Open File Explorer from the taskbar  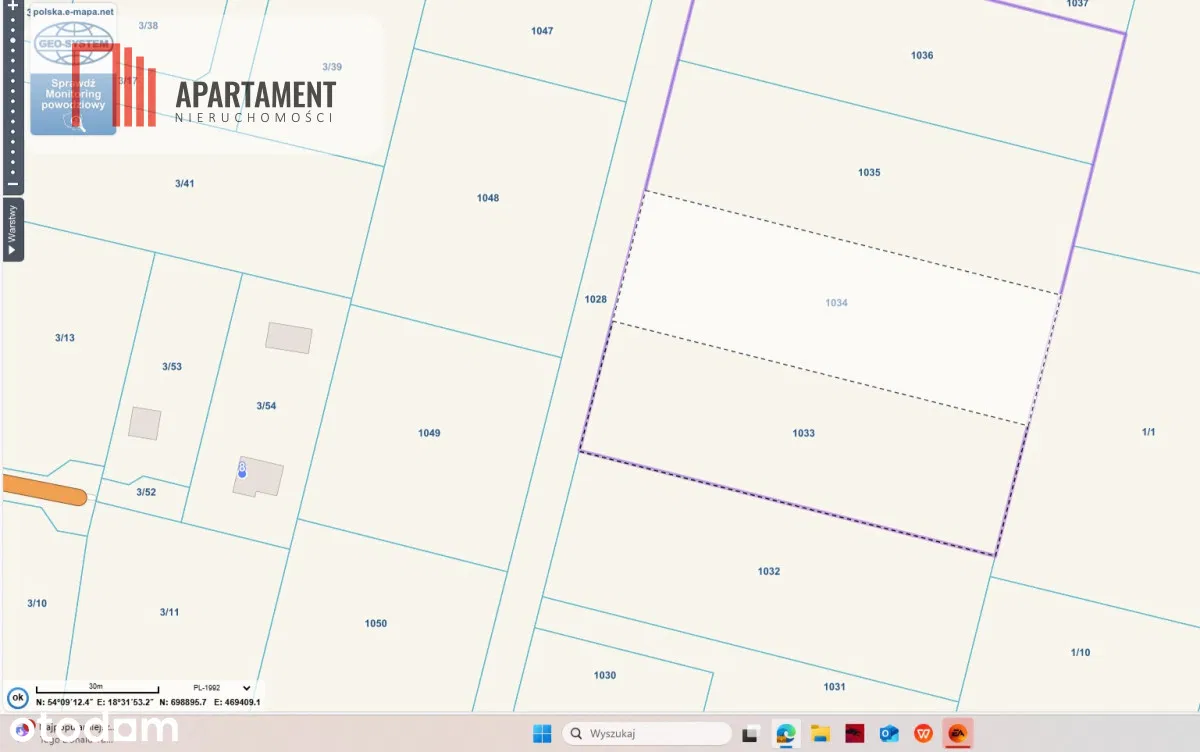point(820,734)
